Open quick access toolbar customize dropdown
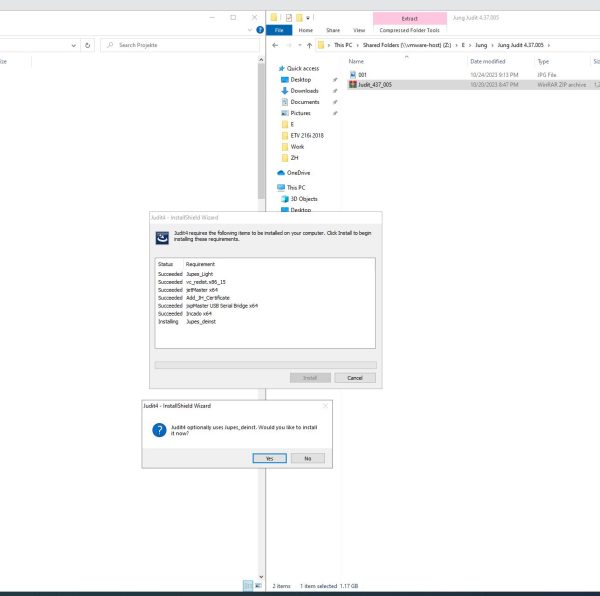 tap(308, 18)
